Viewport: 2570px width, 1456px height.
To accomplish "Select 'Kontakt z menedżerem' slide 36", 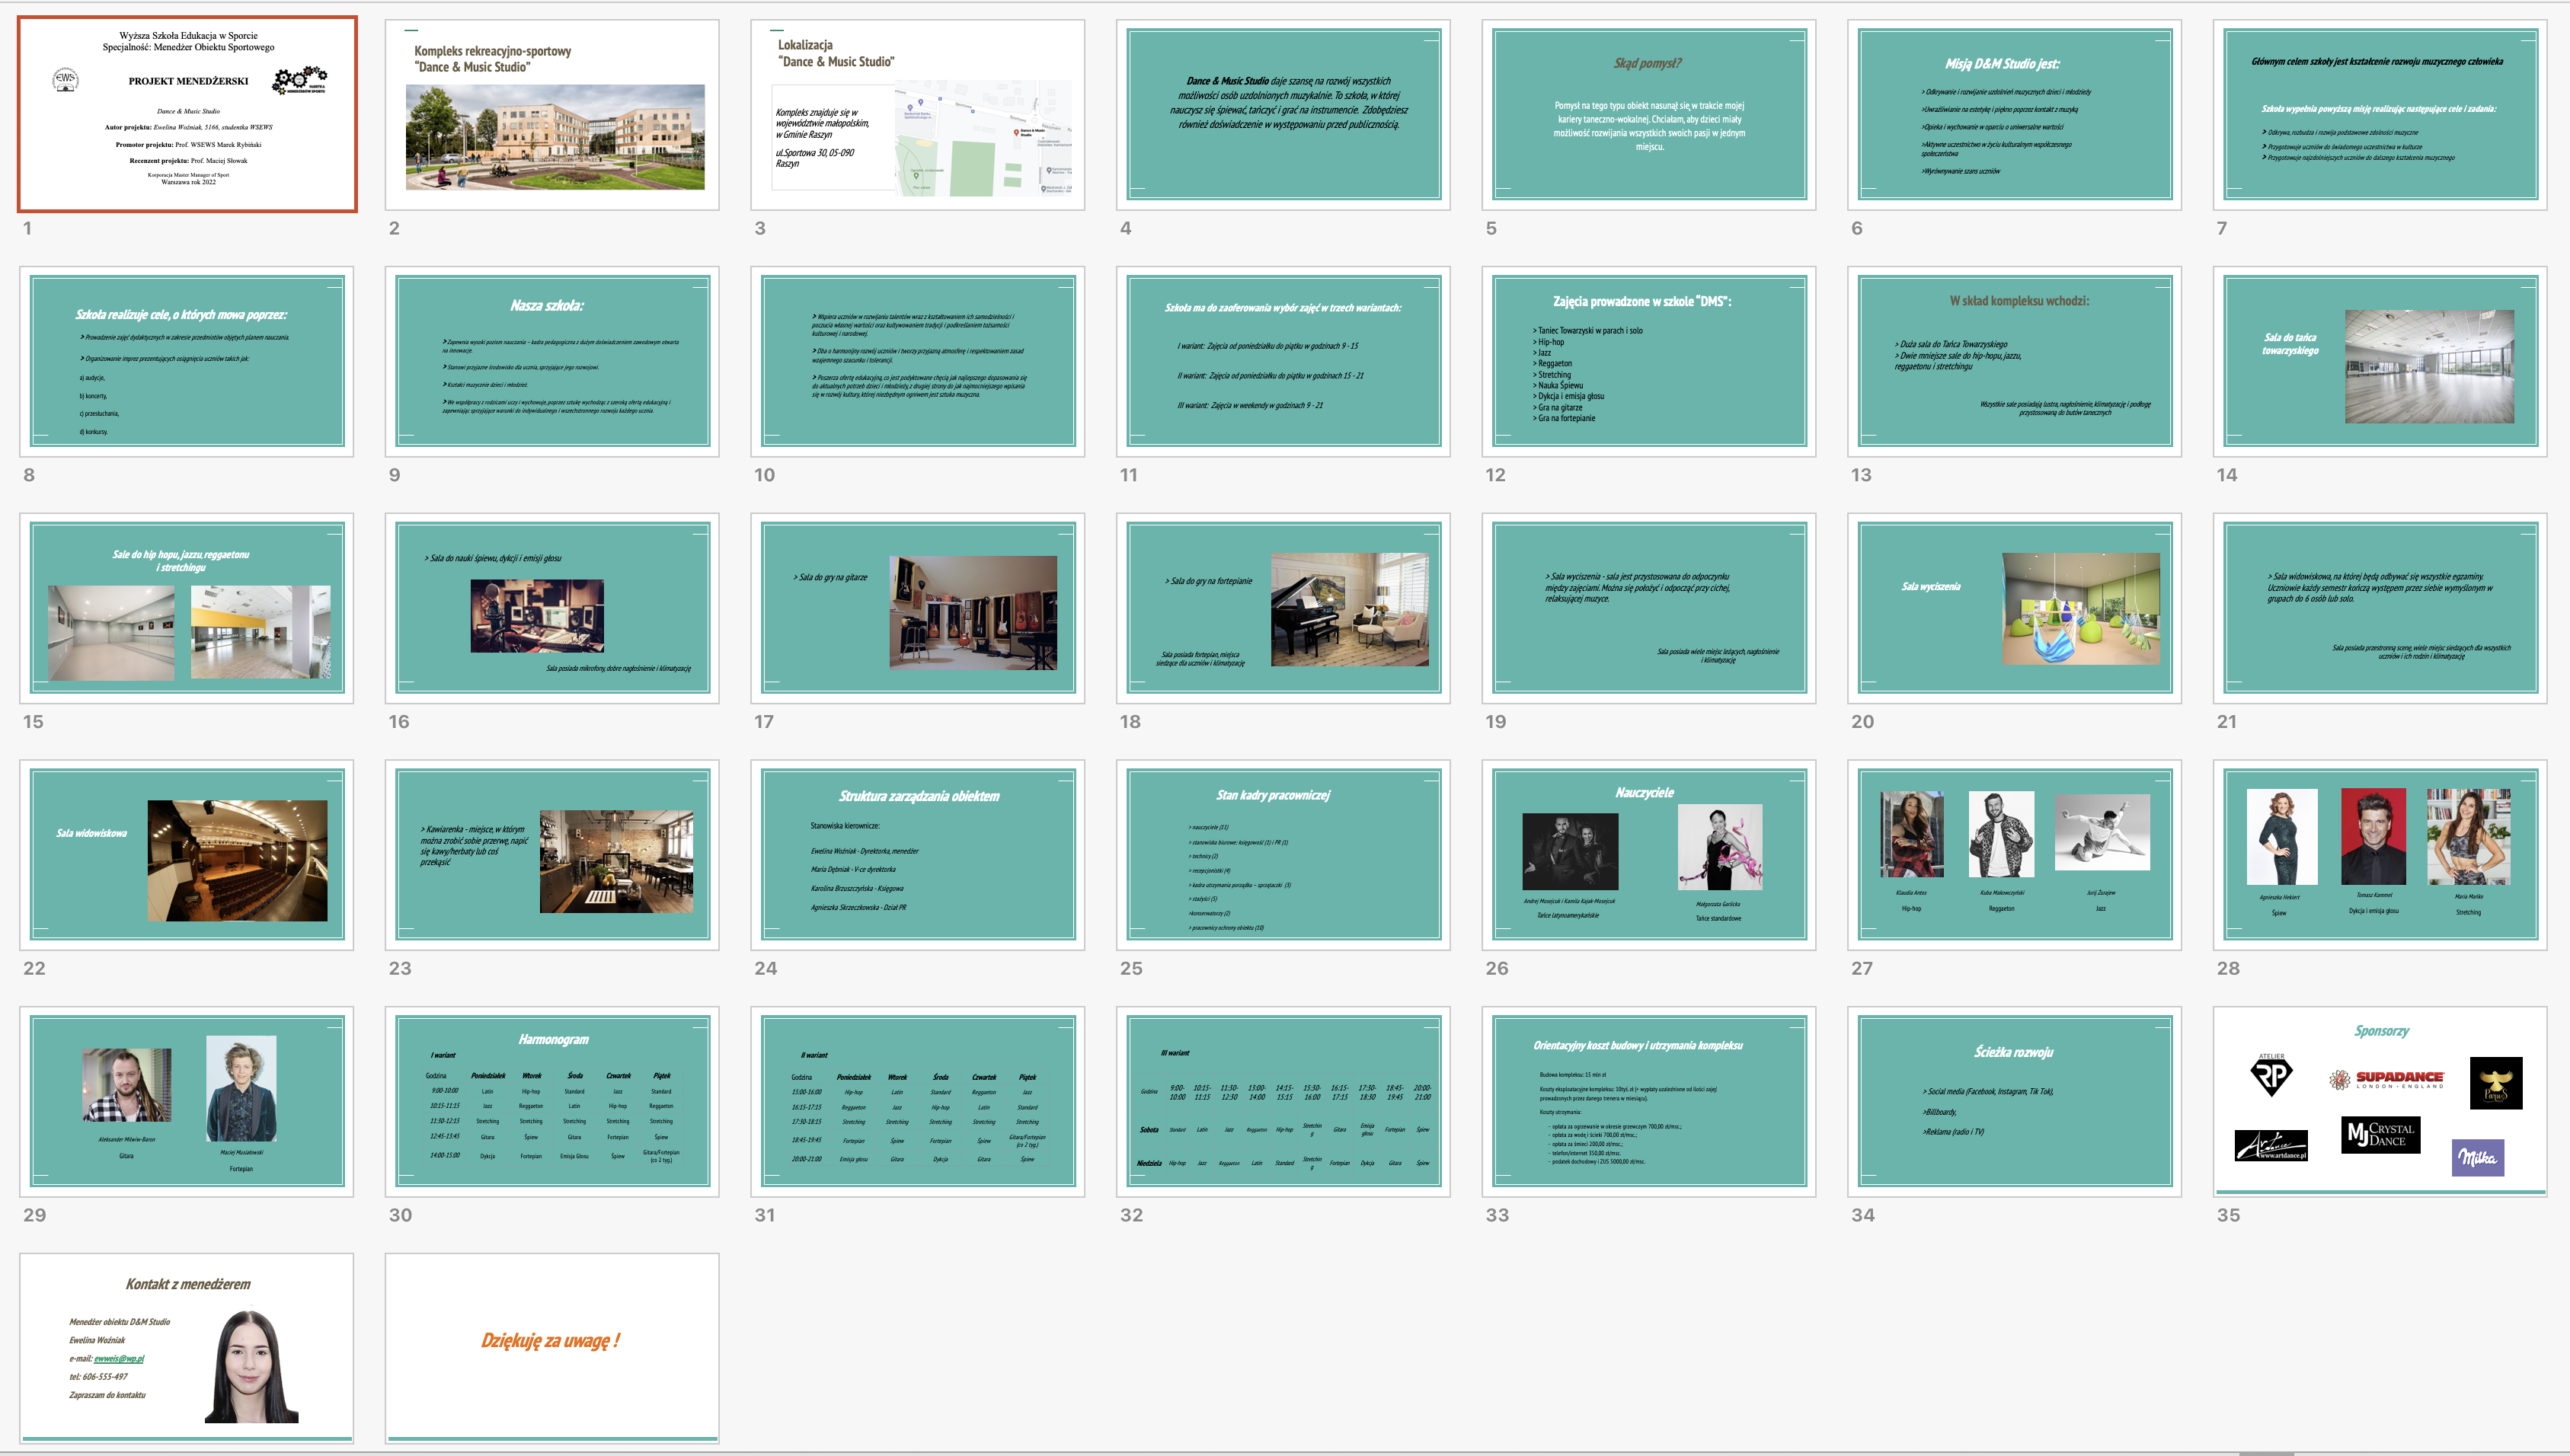I will pos(187,1347).
